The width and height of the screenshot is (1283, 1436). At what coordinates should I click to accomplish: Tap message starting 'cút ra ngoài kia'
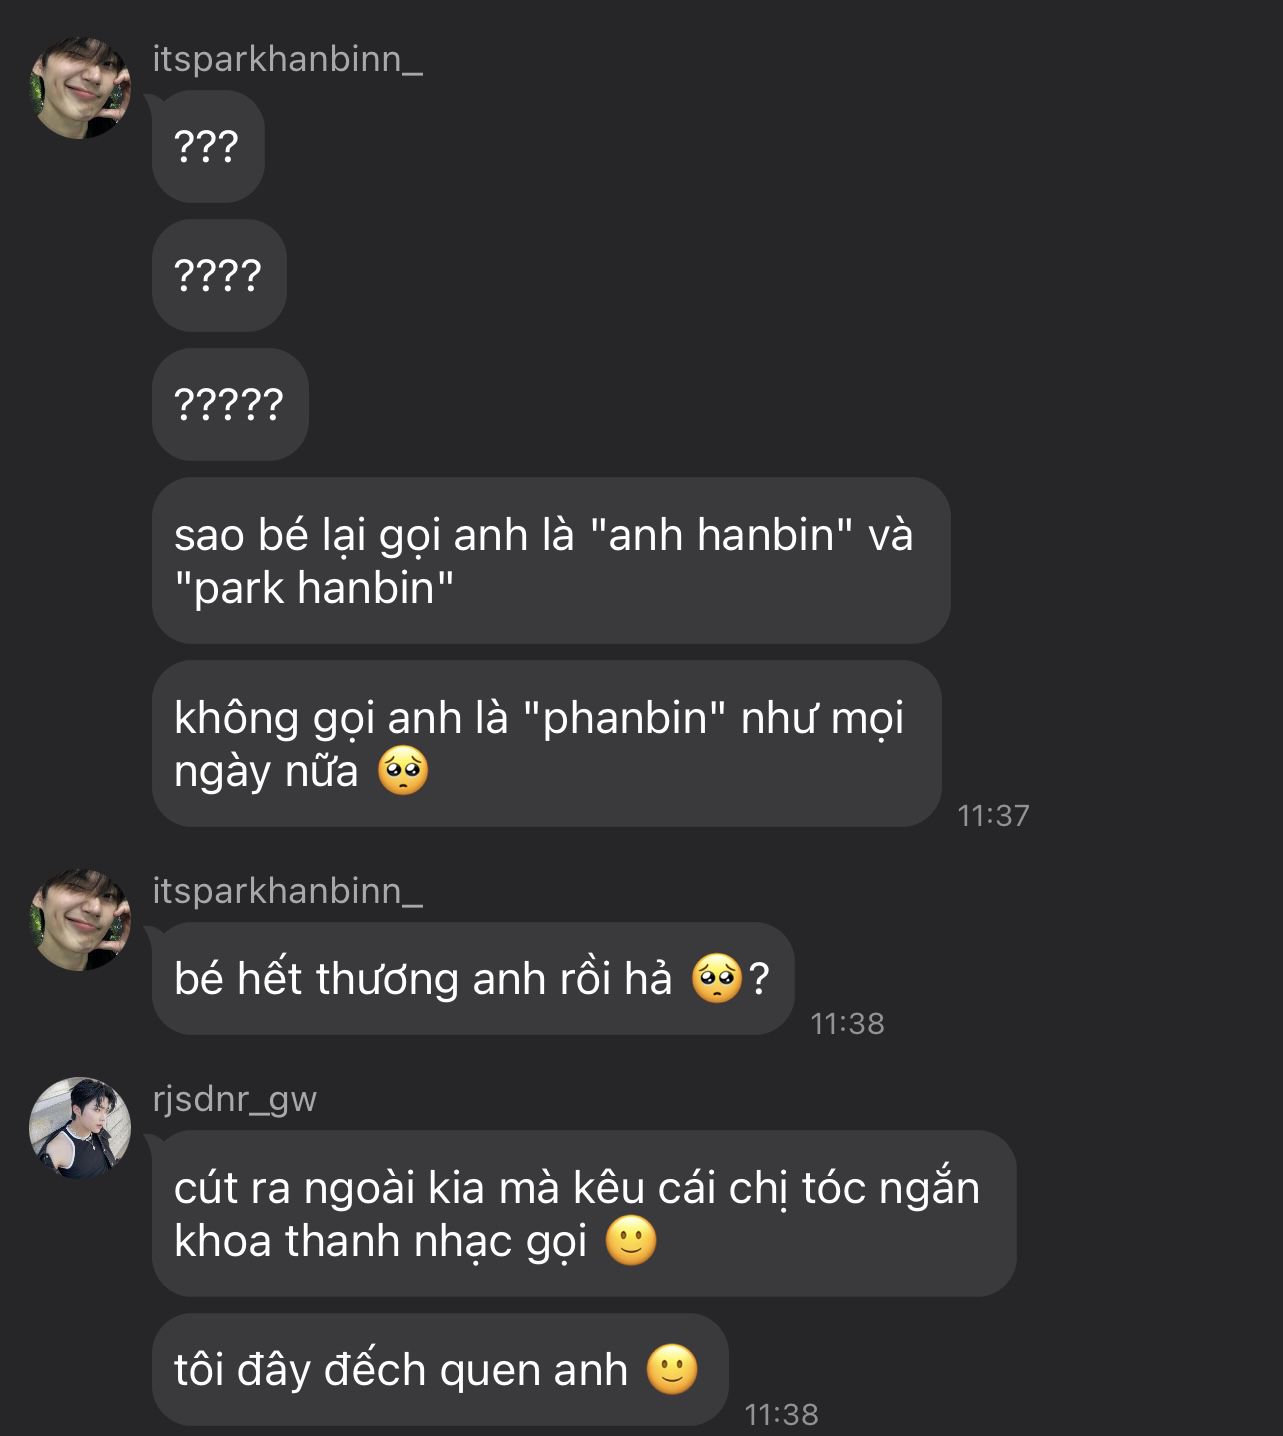584,1214
